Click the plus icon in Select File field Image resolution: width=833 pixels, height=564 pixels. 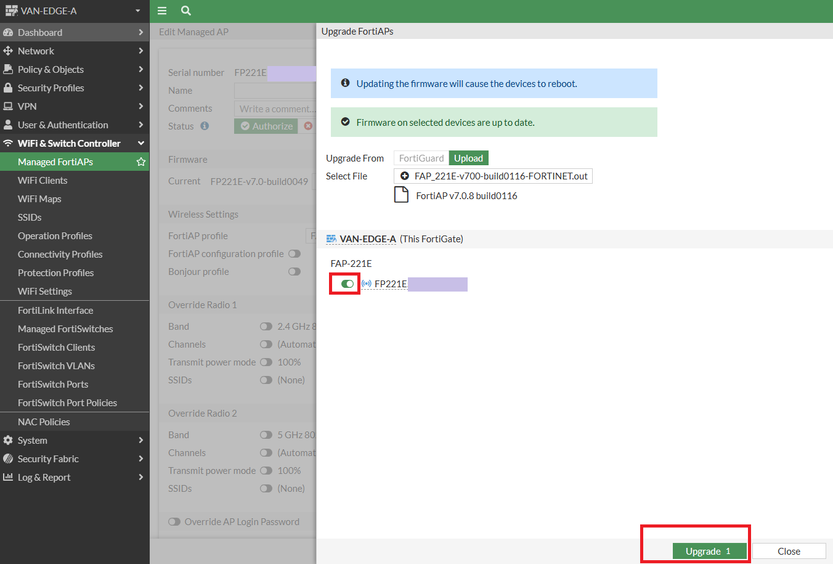(404, 176)
